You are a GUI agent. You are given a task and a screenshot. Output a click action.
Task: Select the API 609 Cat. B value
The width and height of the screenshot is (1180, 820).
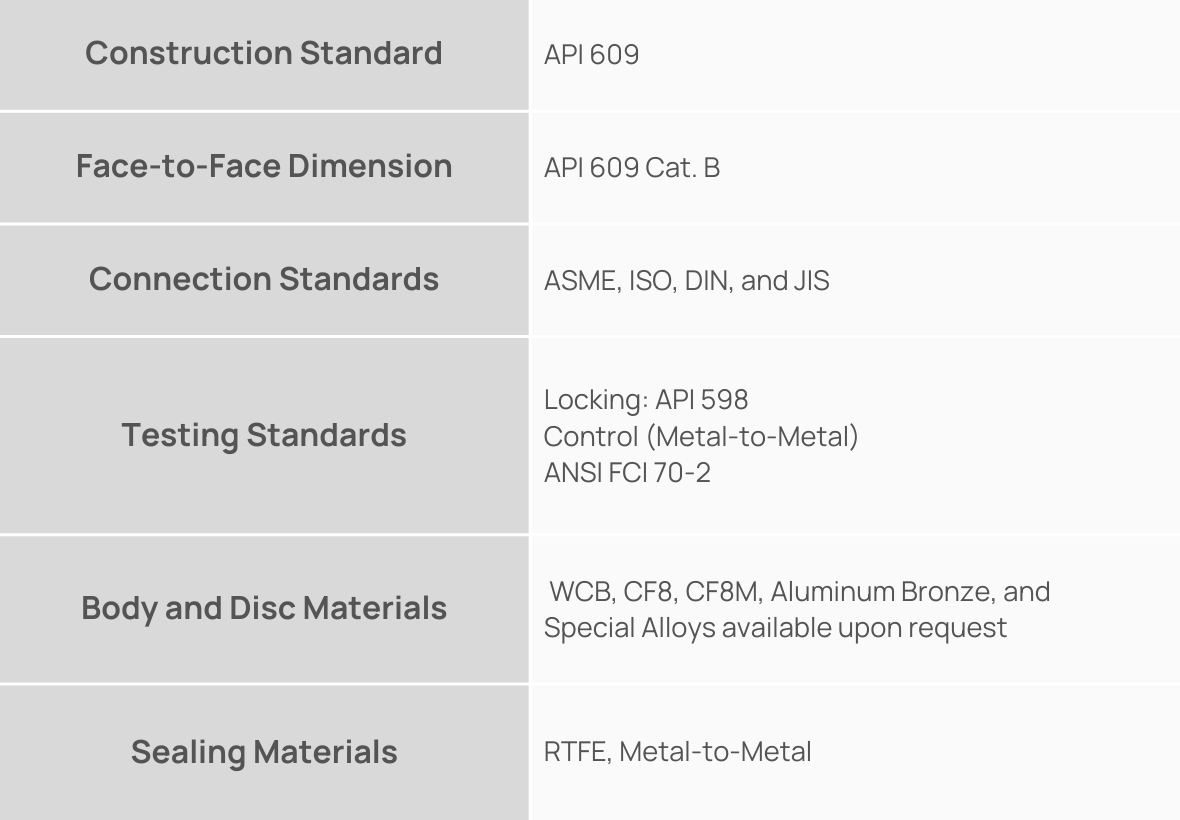[x=632, y=167]
